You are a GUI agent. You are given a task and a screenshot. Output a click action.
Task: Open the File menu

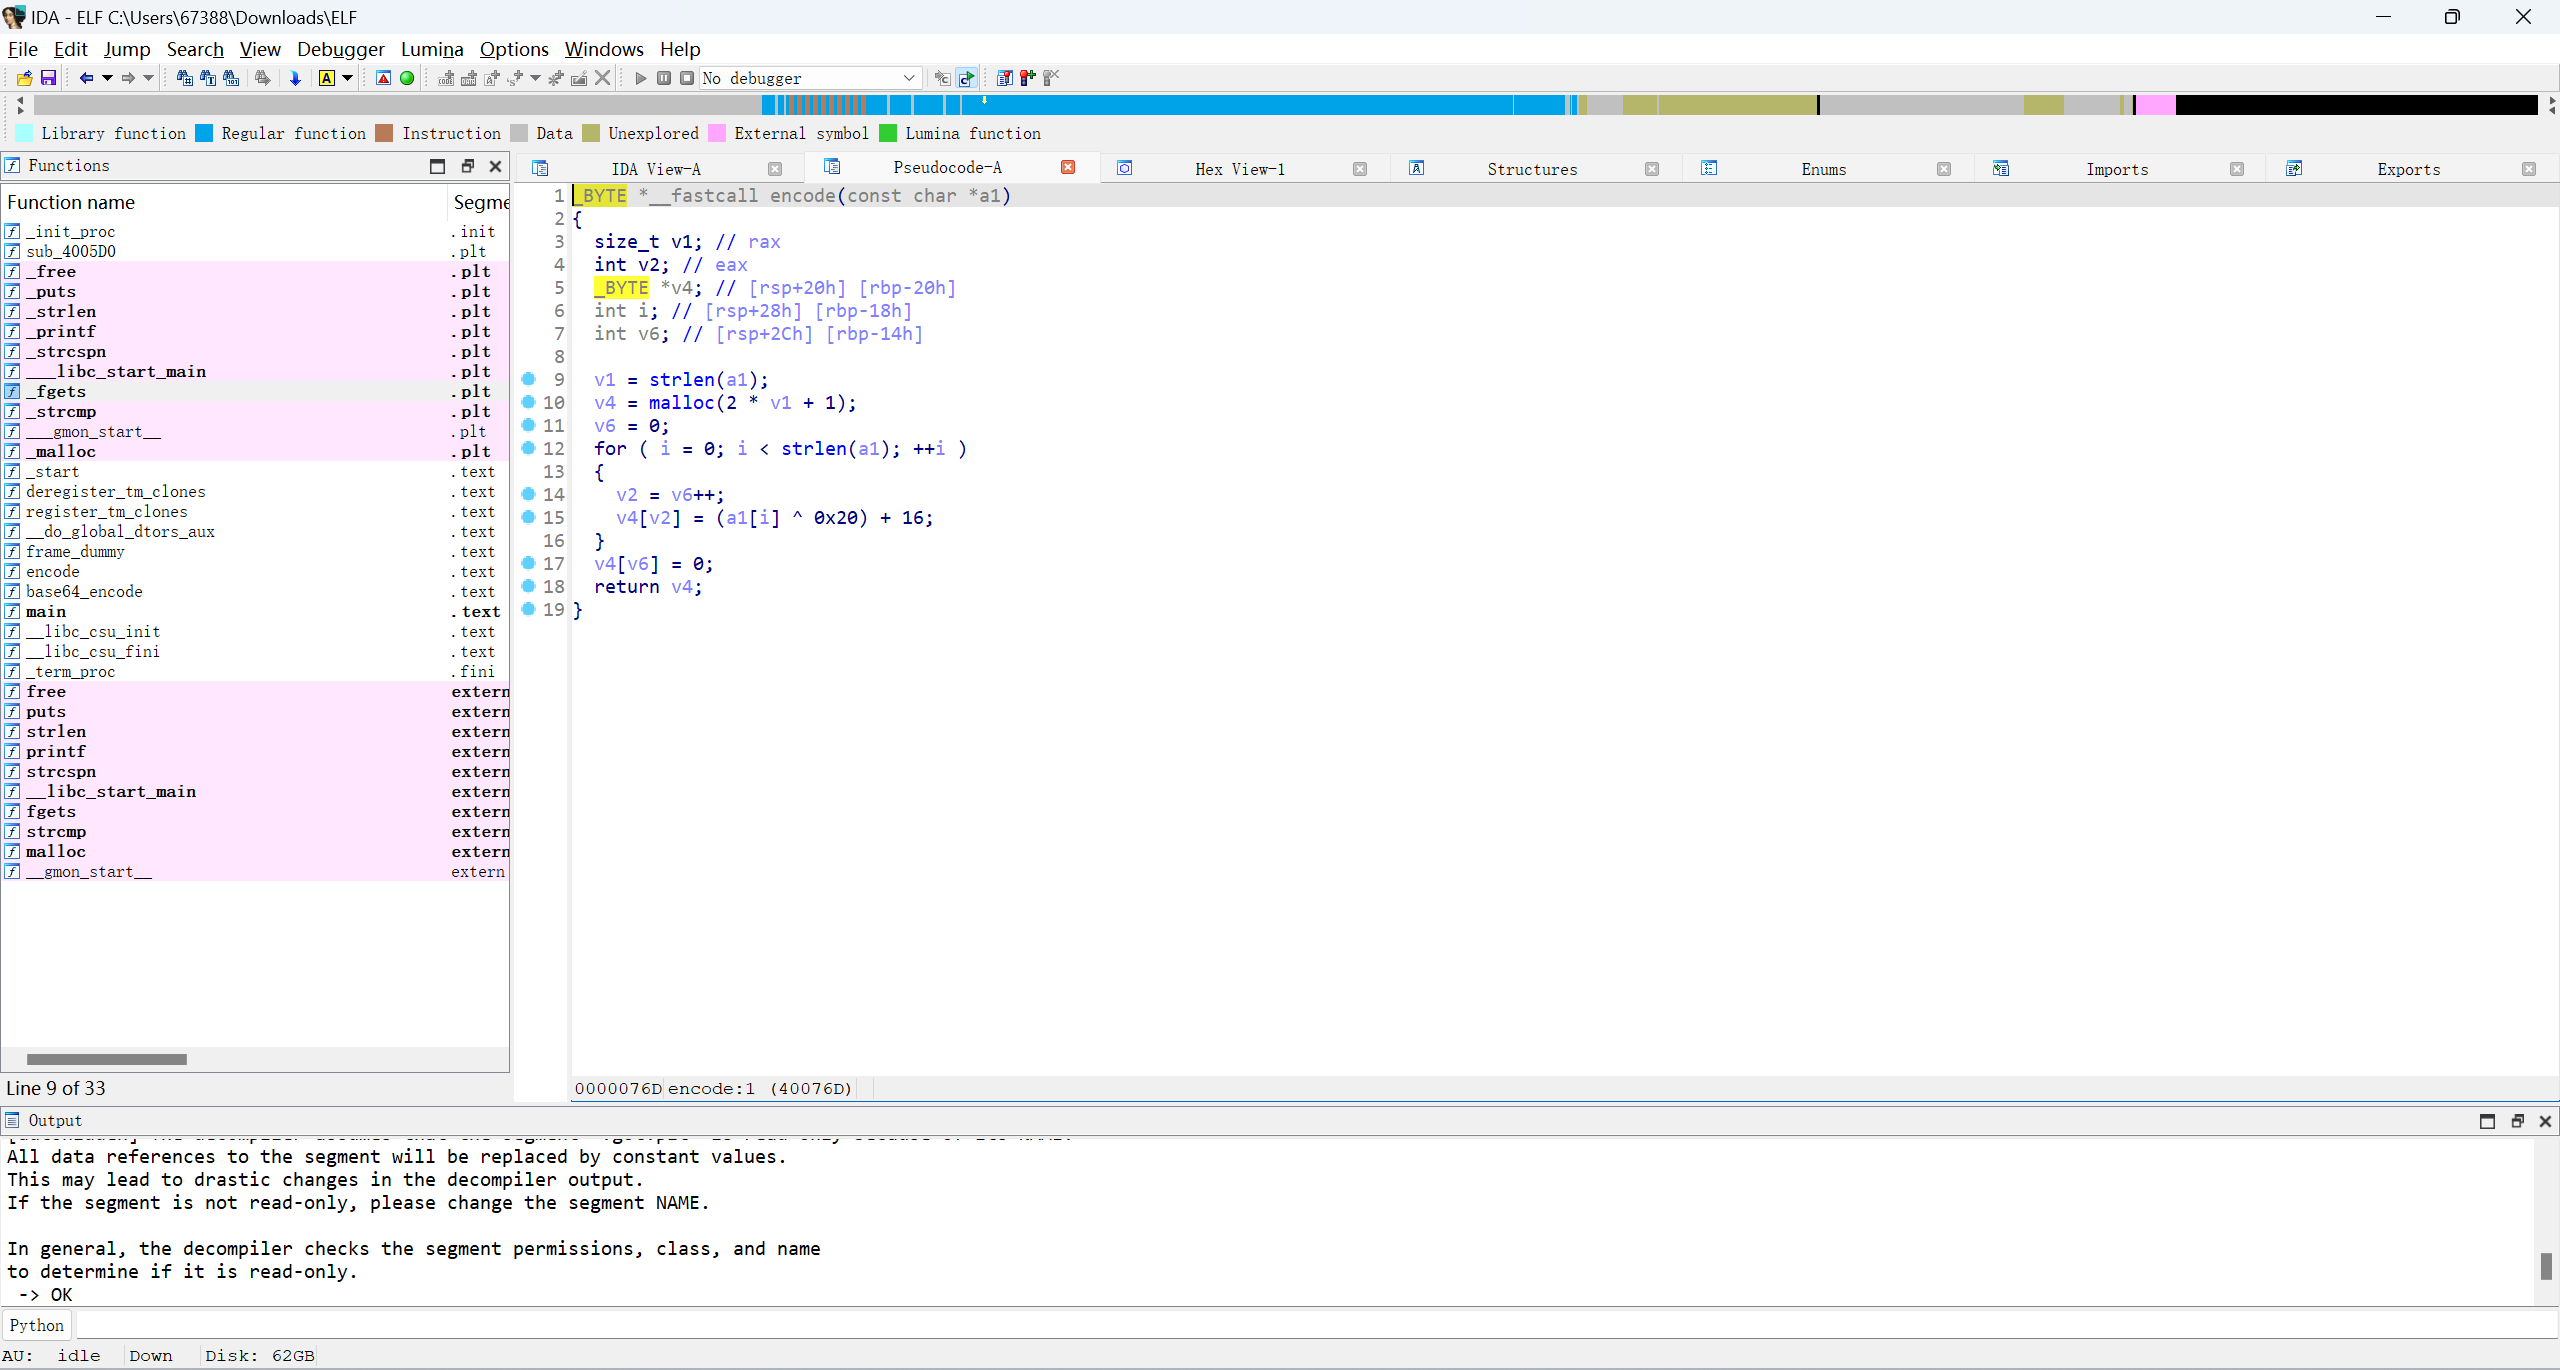click(x=22, y=49)
